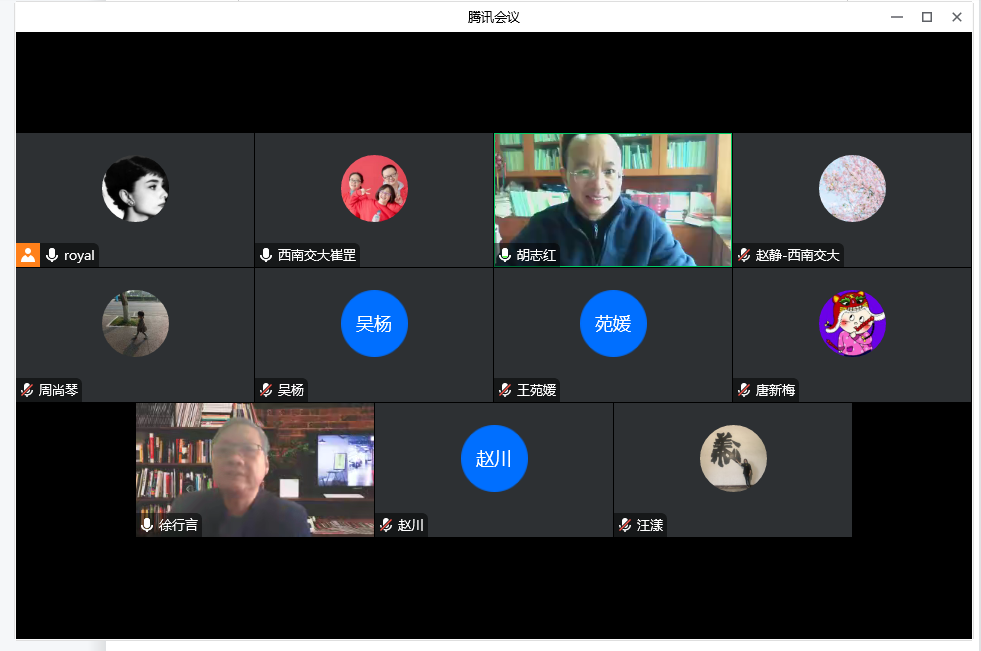Image resolution: width=981 pixels, height=651 pixels.
Task: Click the cartoon lion avatar of 唐新梅
Action: [852, 323]
